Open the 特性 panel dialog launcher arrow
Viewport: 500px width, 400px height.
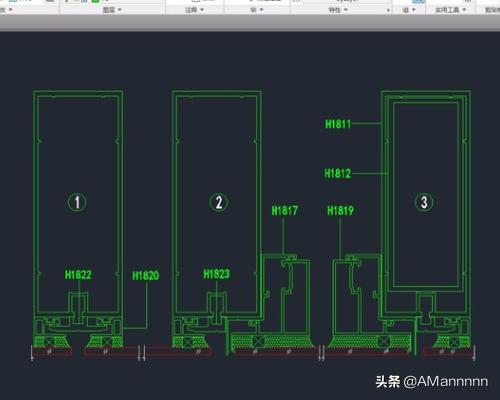[388, 11]
